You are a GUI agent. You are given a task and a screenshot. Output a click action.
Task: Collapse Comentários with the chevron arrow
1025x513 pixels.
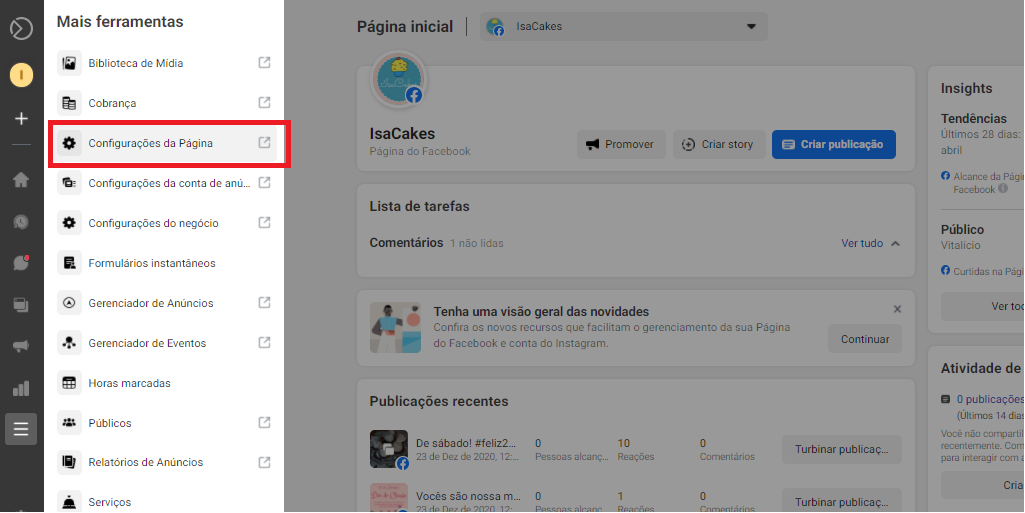896,243
